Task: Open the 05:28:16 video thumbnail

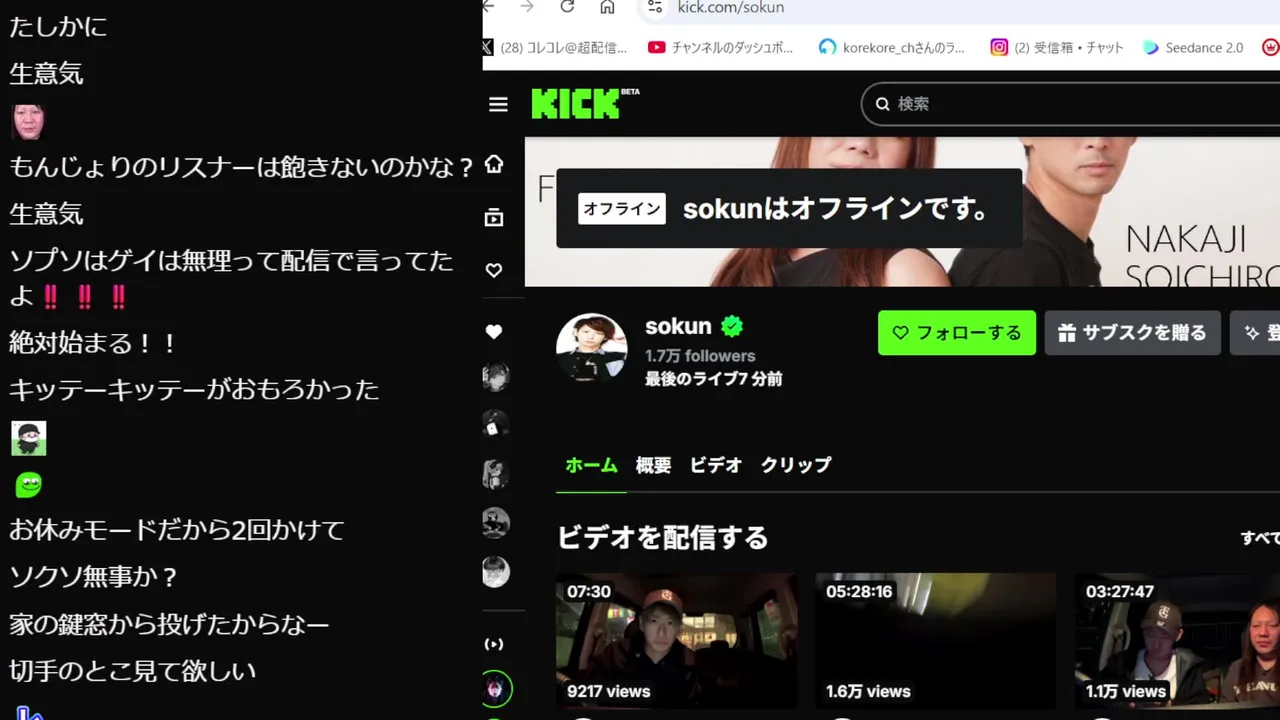Action: pyautogui.click(x=936, y=641)
